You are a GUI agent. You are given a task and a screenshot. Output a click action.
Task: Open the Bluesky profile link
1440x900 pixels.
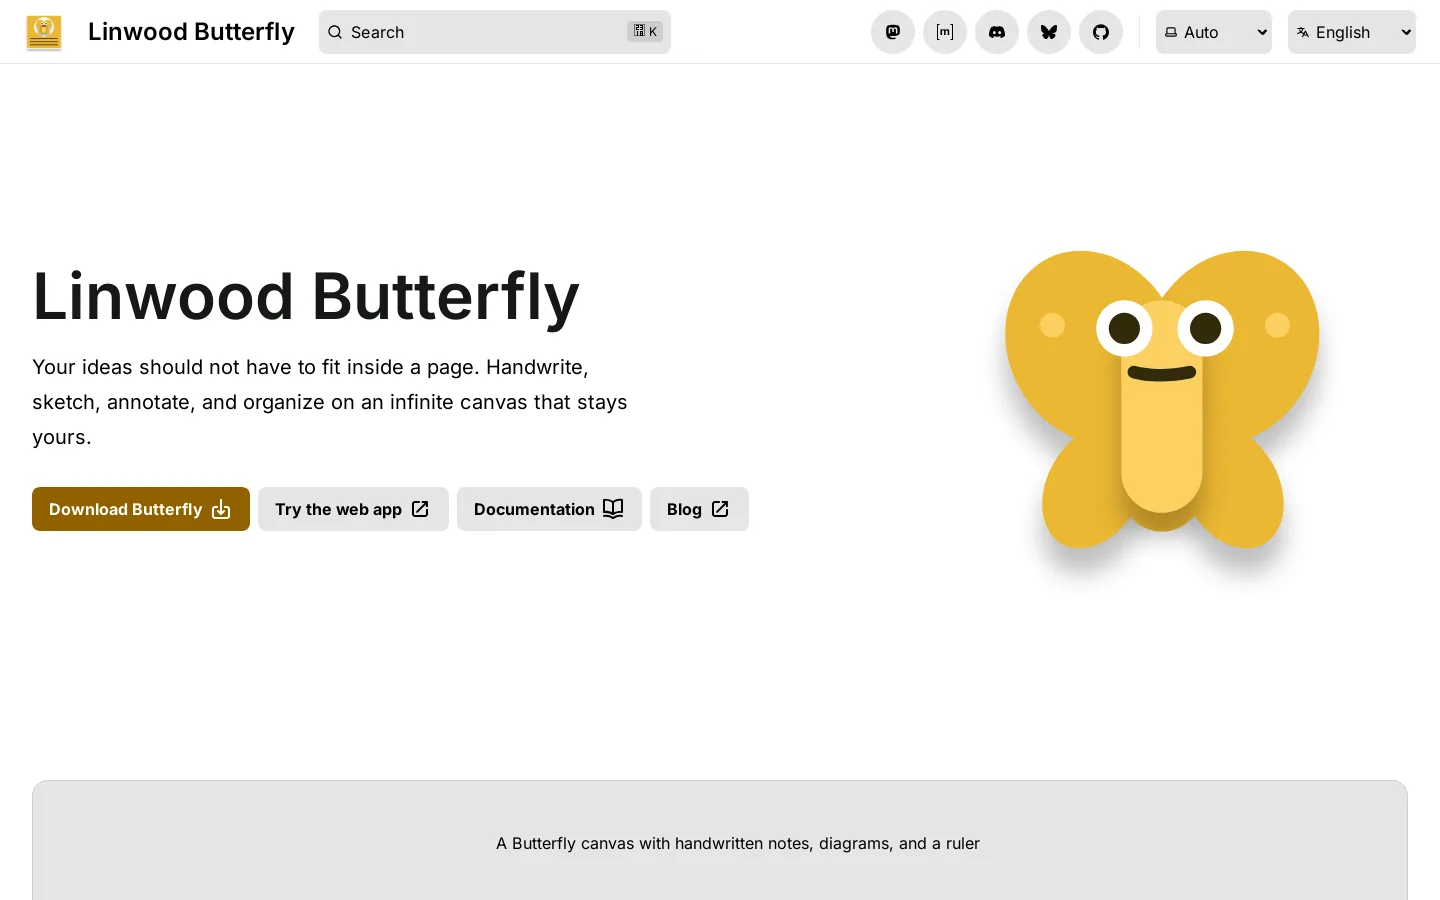click(x=1049, y=32)
